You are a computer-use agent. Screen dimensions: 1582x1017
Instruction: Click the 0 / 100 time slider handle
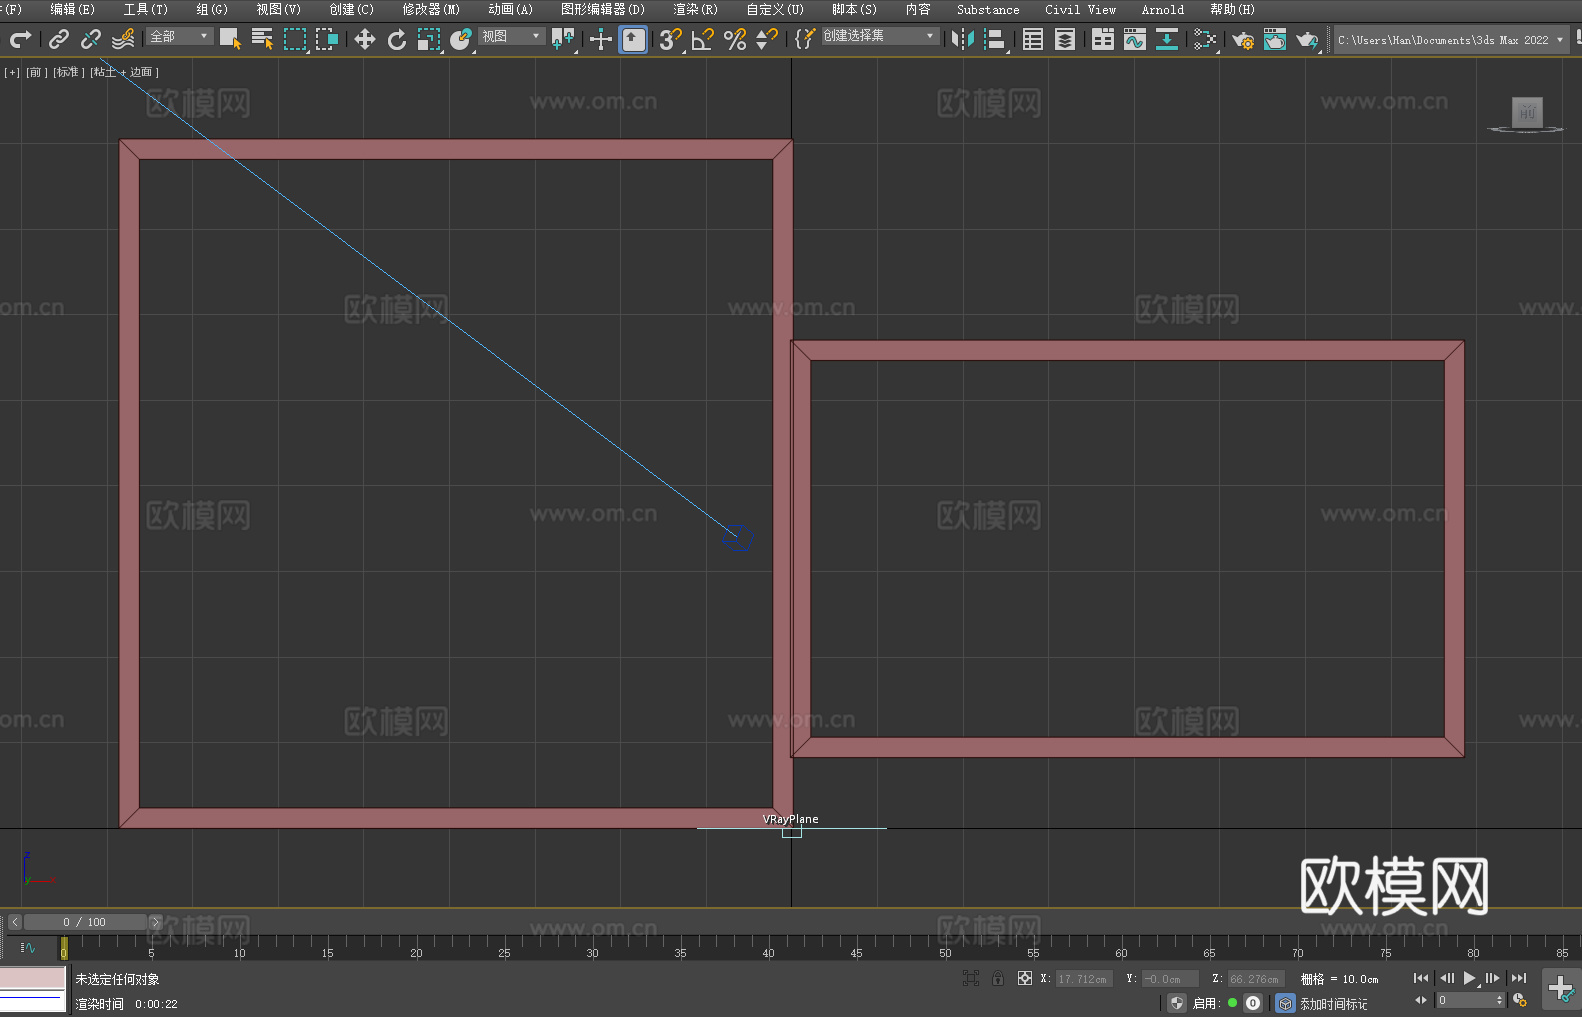pos(85,922)
